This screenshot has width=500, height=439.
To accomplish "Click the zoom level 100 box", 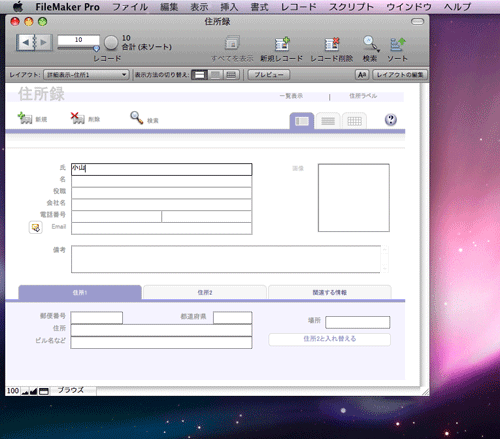I will tap(13, 391).
